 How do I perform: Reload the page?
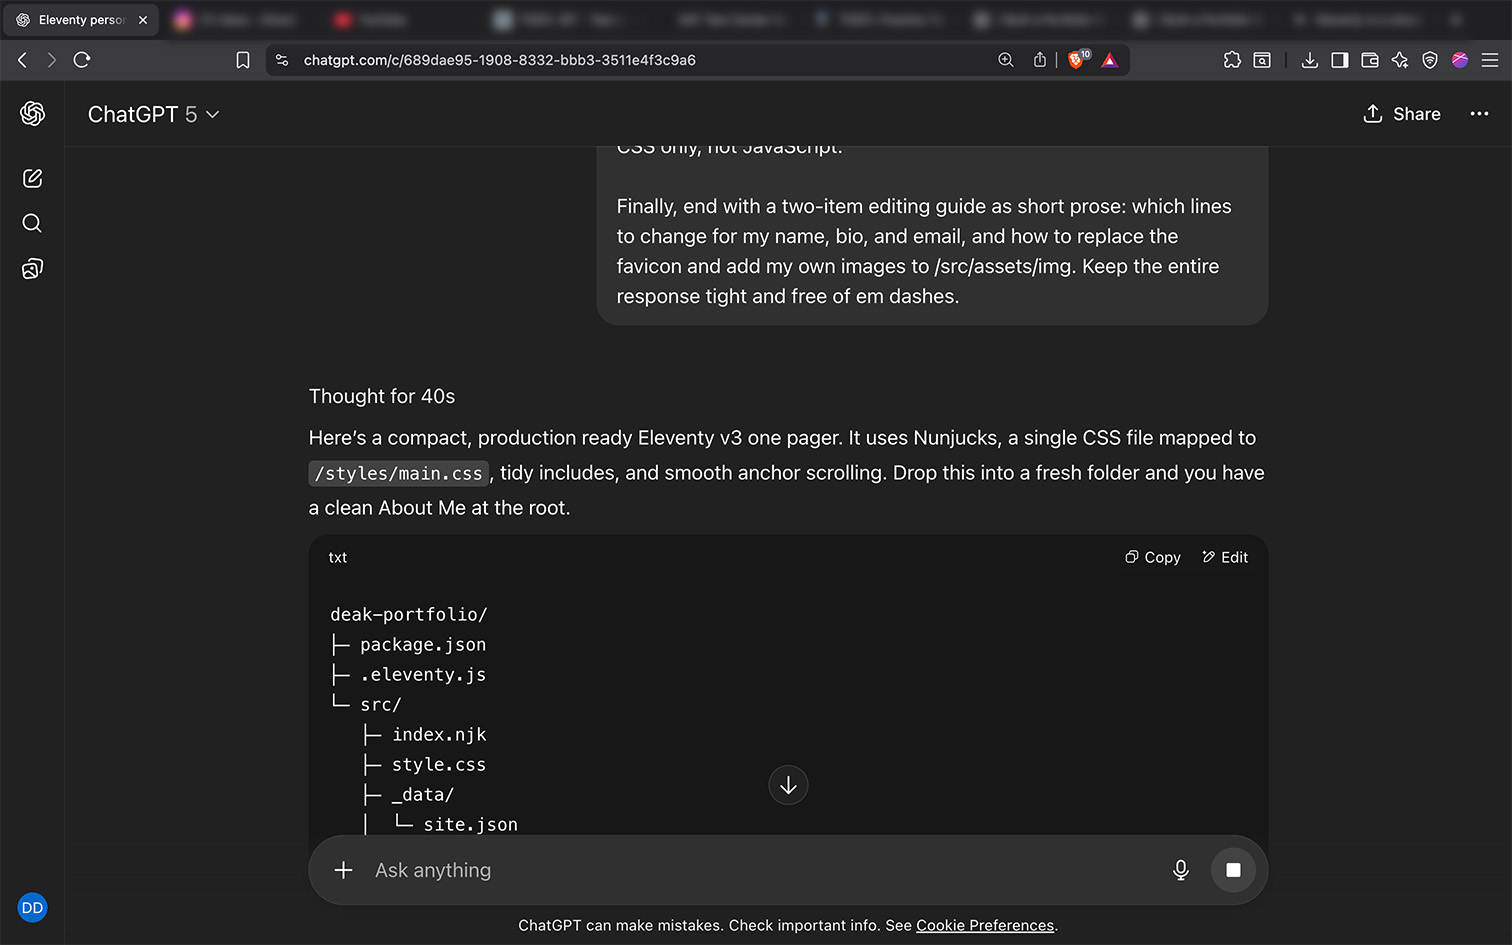click(x=82, y=60)
